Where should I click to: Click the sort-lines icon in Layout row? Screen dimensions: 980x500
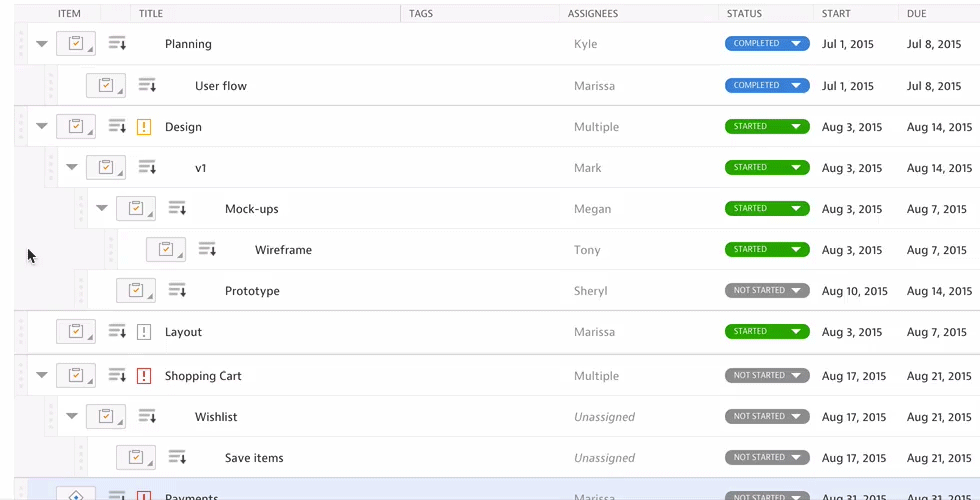coord(118,331)
